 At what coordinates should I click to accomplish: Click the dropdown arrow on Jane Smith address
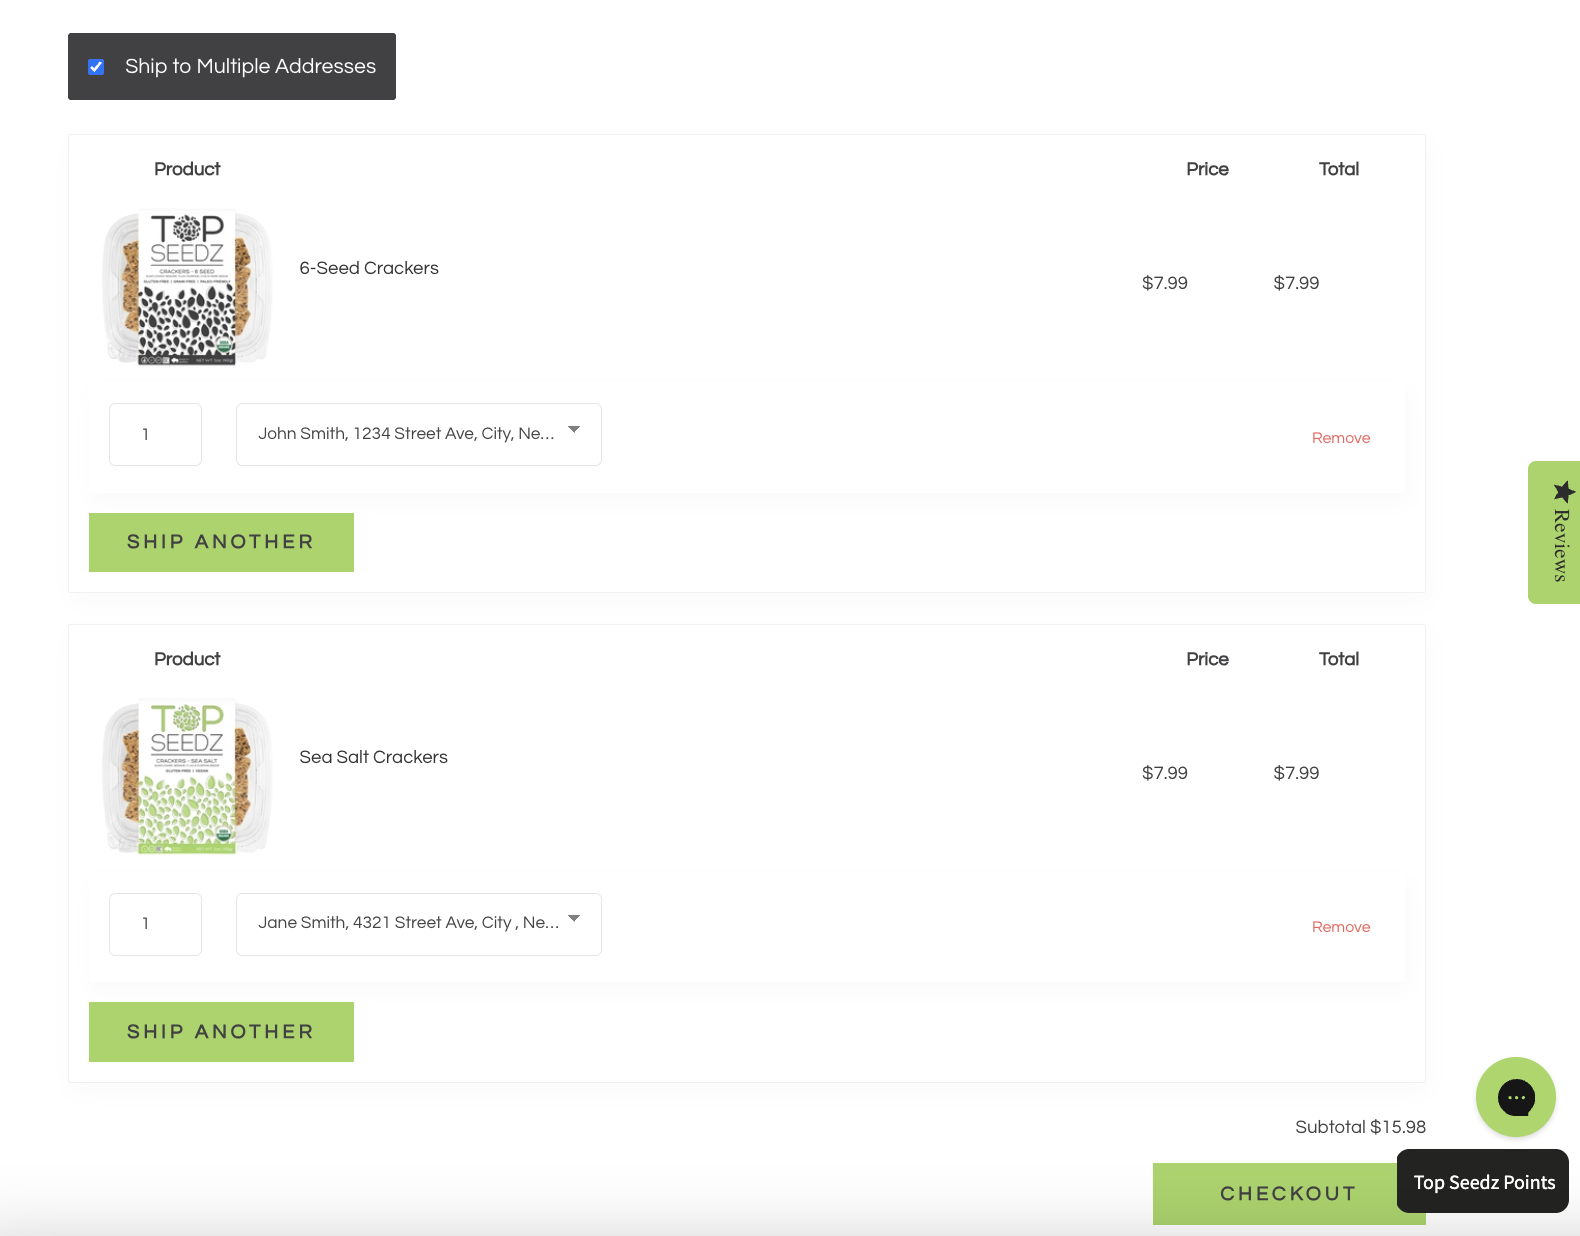(x=574, y=919)
